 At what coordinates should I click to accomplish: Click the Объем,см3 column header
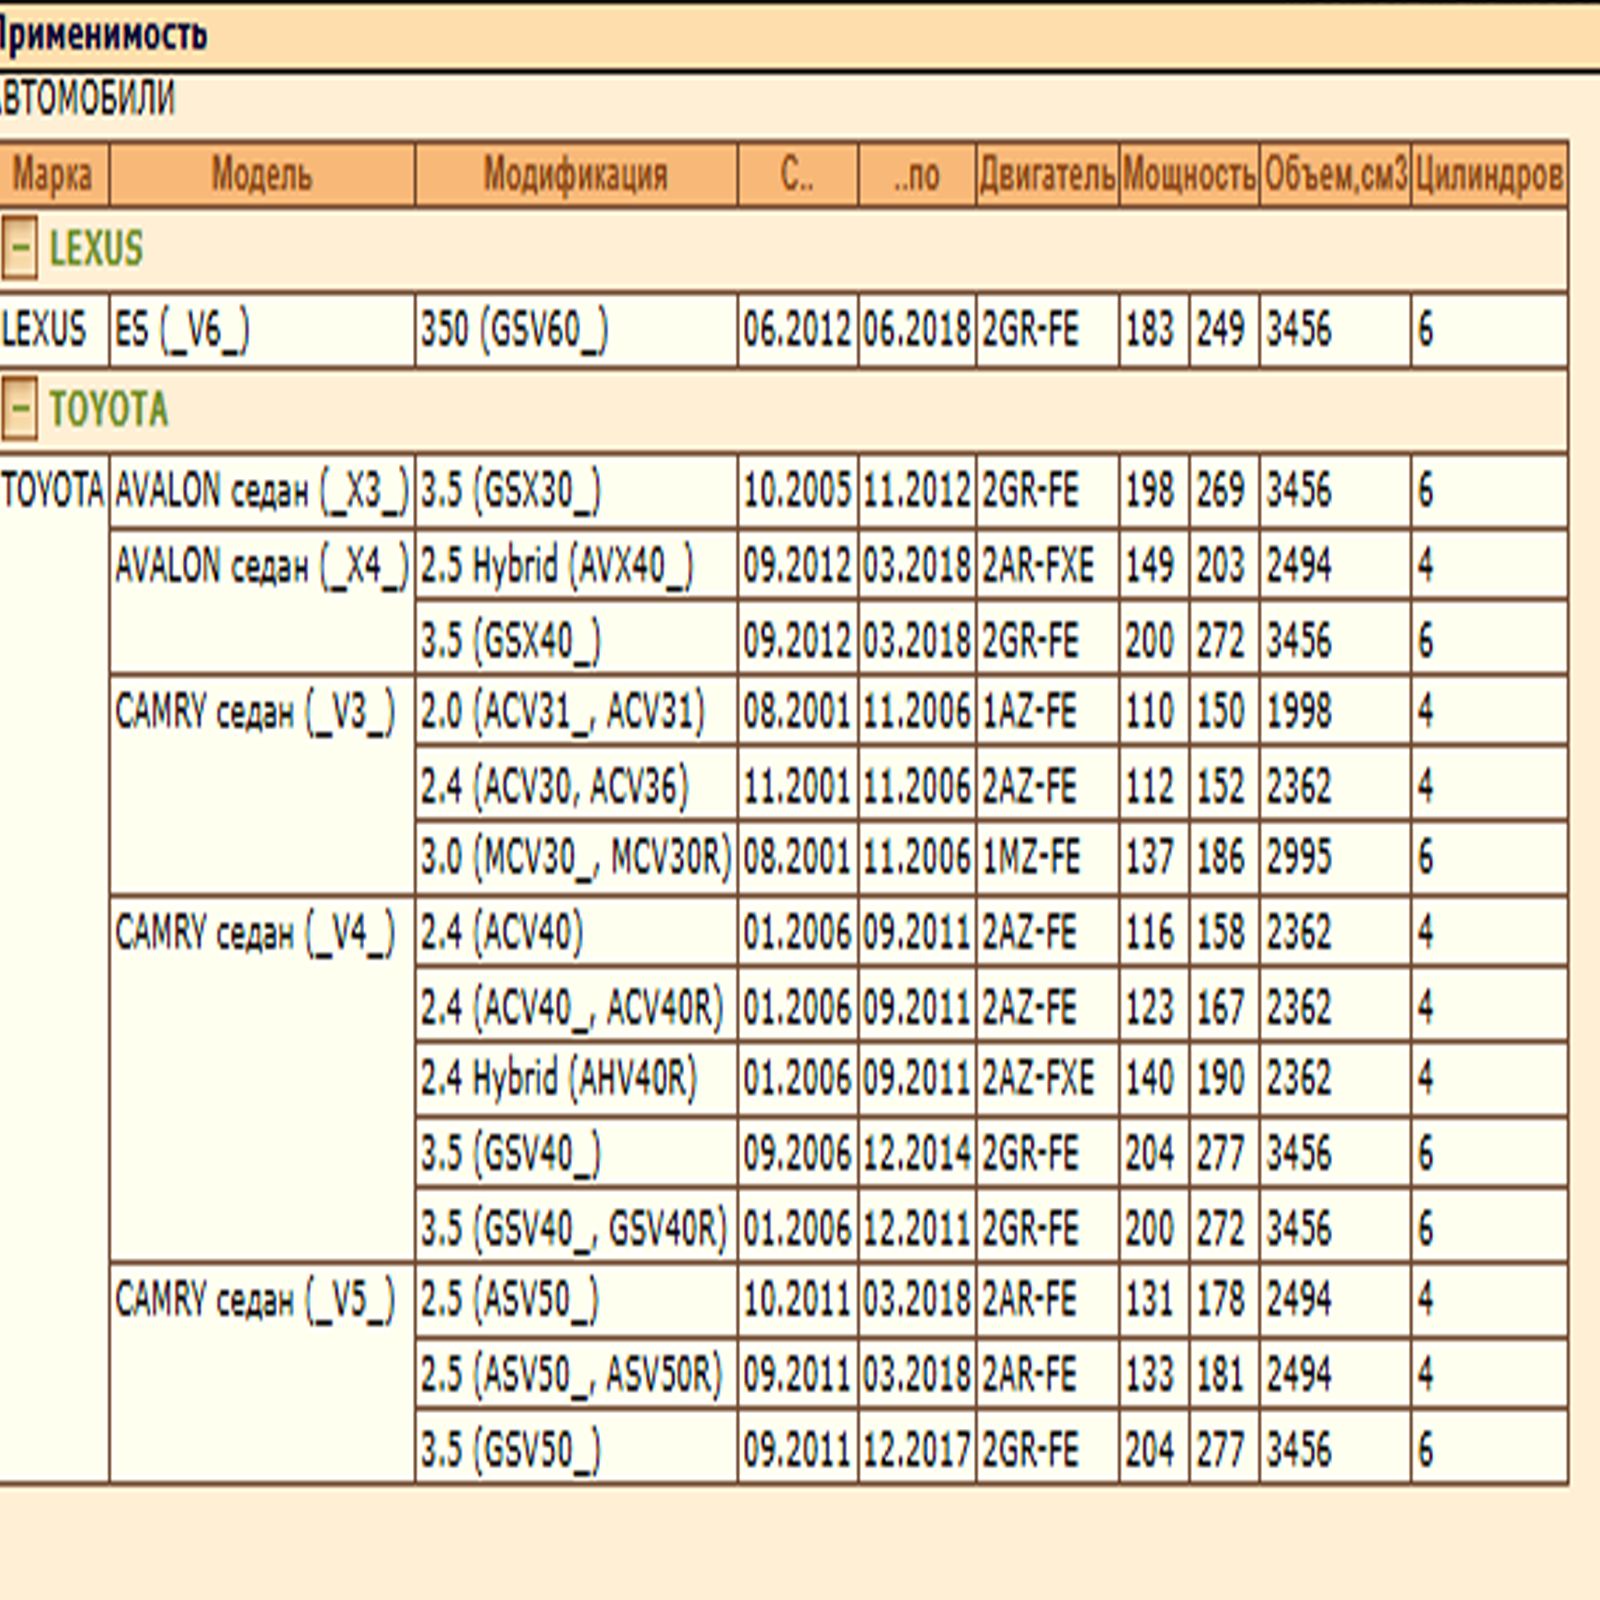click(1334, 175)
